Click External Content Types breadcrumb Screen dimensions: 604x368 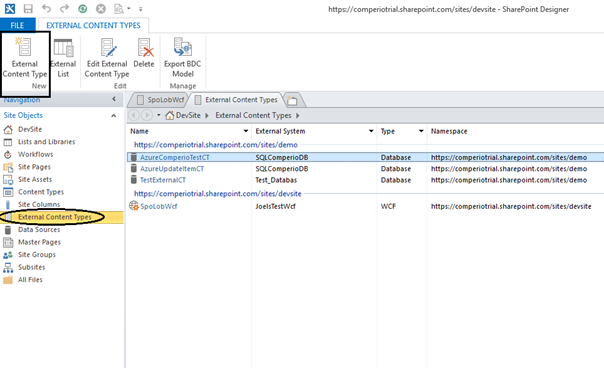[253, 115]
